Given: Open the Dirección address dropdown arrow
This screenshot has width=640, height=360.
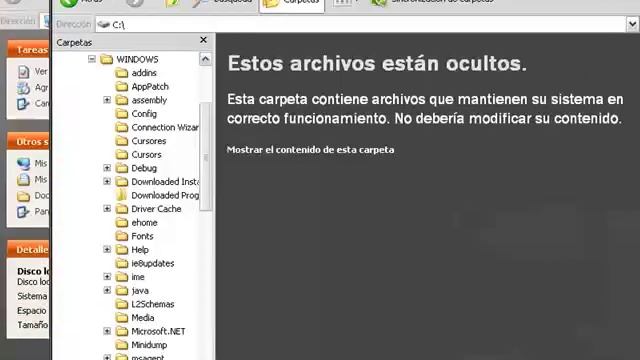Looking at the screenshot, I should coord(632,24).
